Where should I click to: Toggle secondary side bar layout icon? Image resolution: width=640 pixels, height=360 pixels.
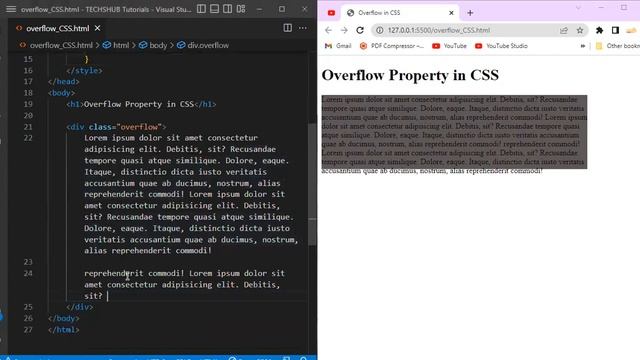pos(227,9)
